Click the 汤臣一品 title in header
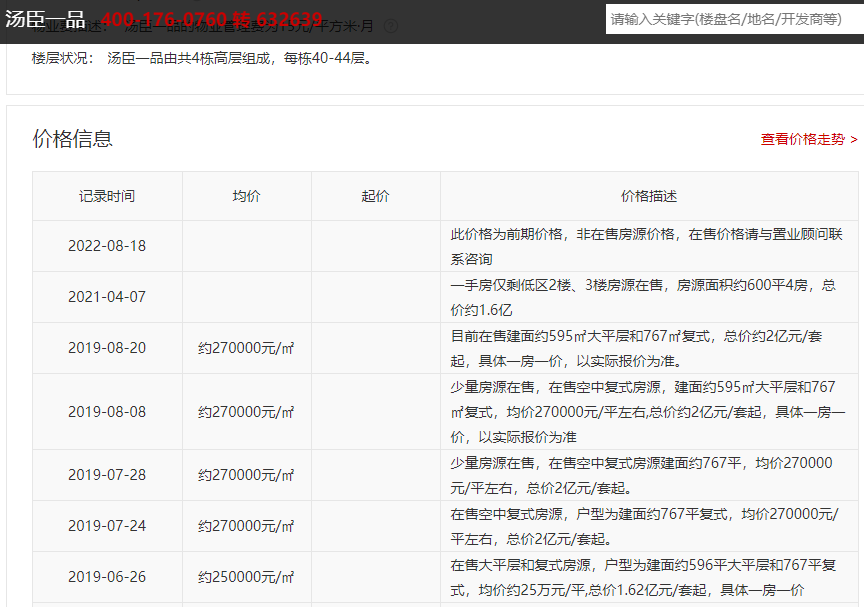The image size is (864, 607). 44,19
